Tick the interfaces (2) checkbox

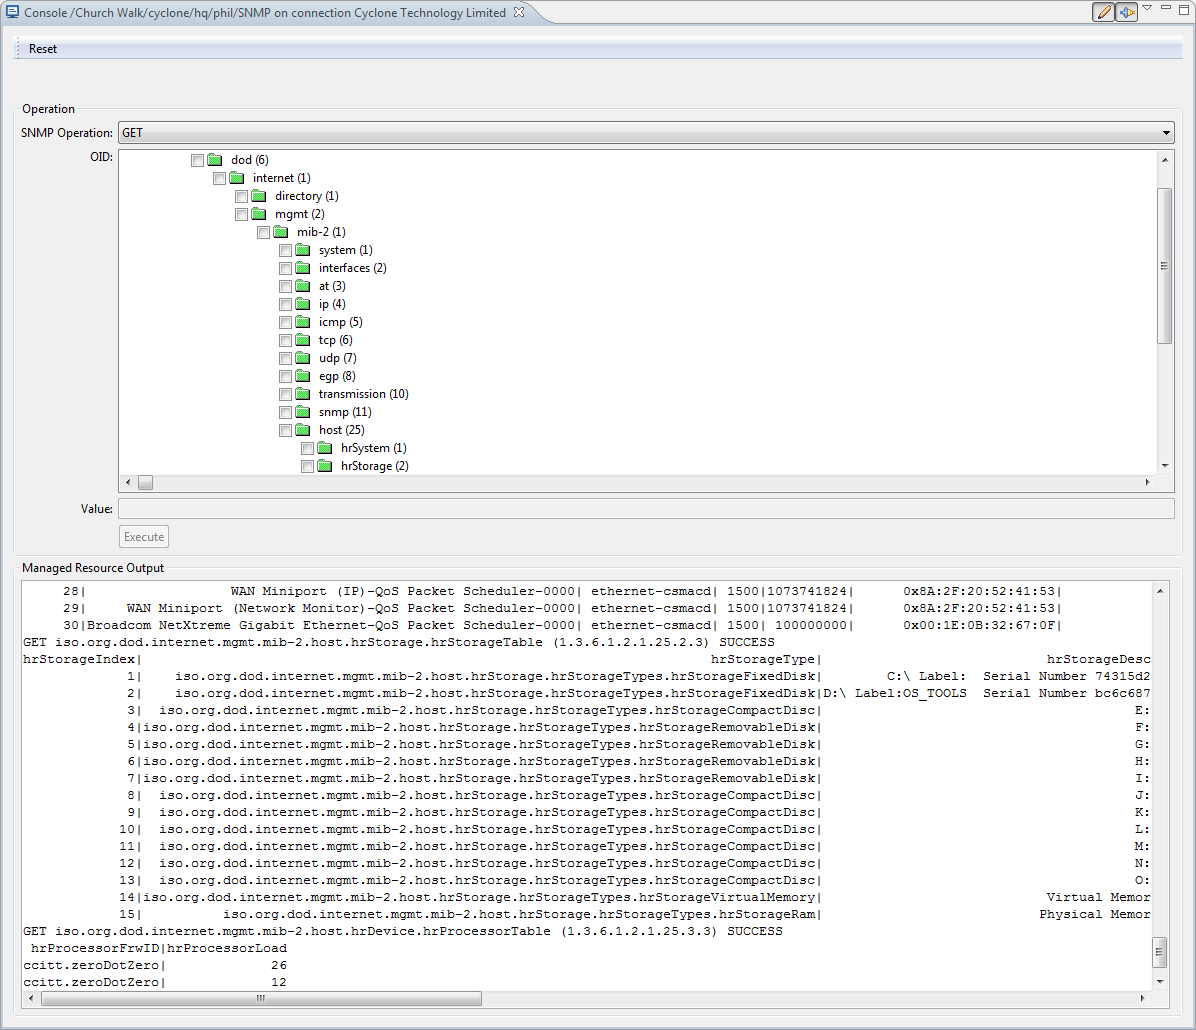285,269
